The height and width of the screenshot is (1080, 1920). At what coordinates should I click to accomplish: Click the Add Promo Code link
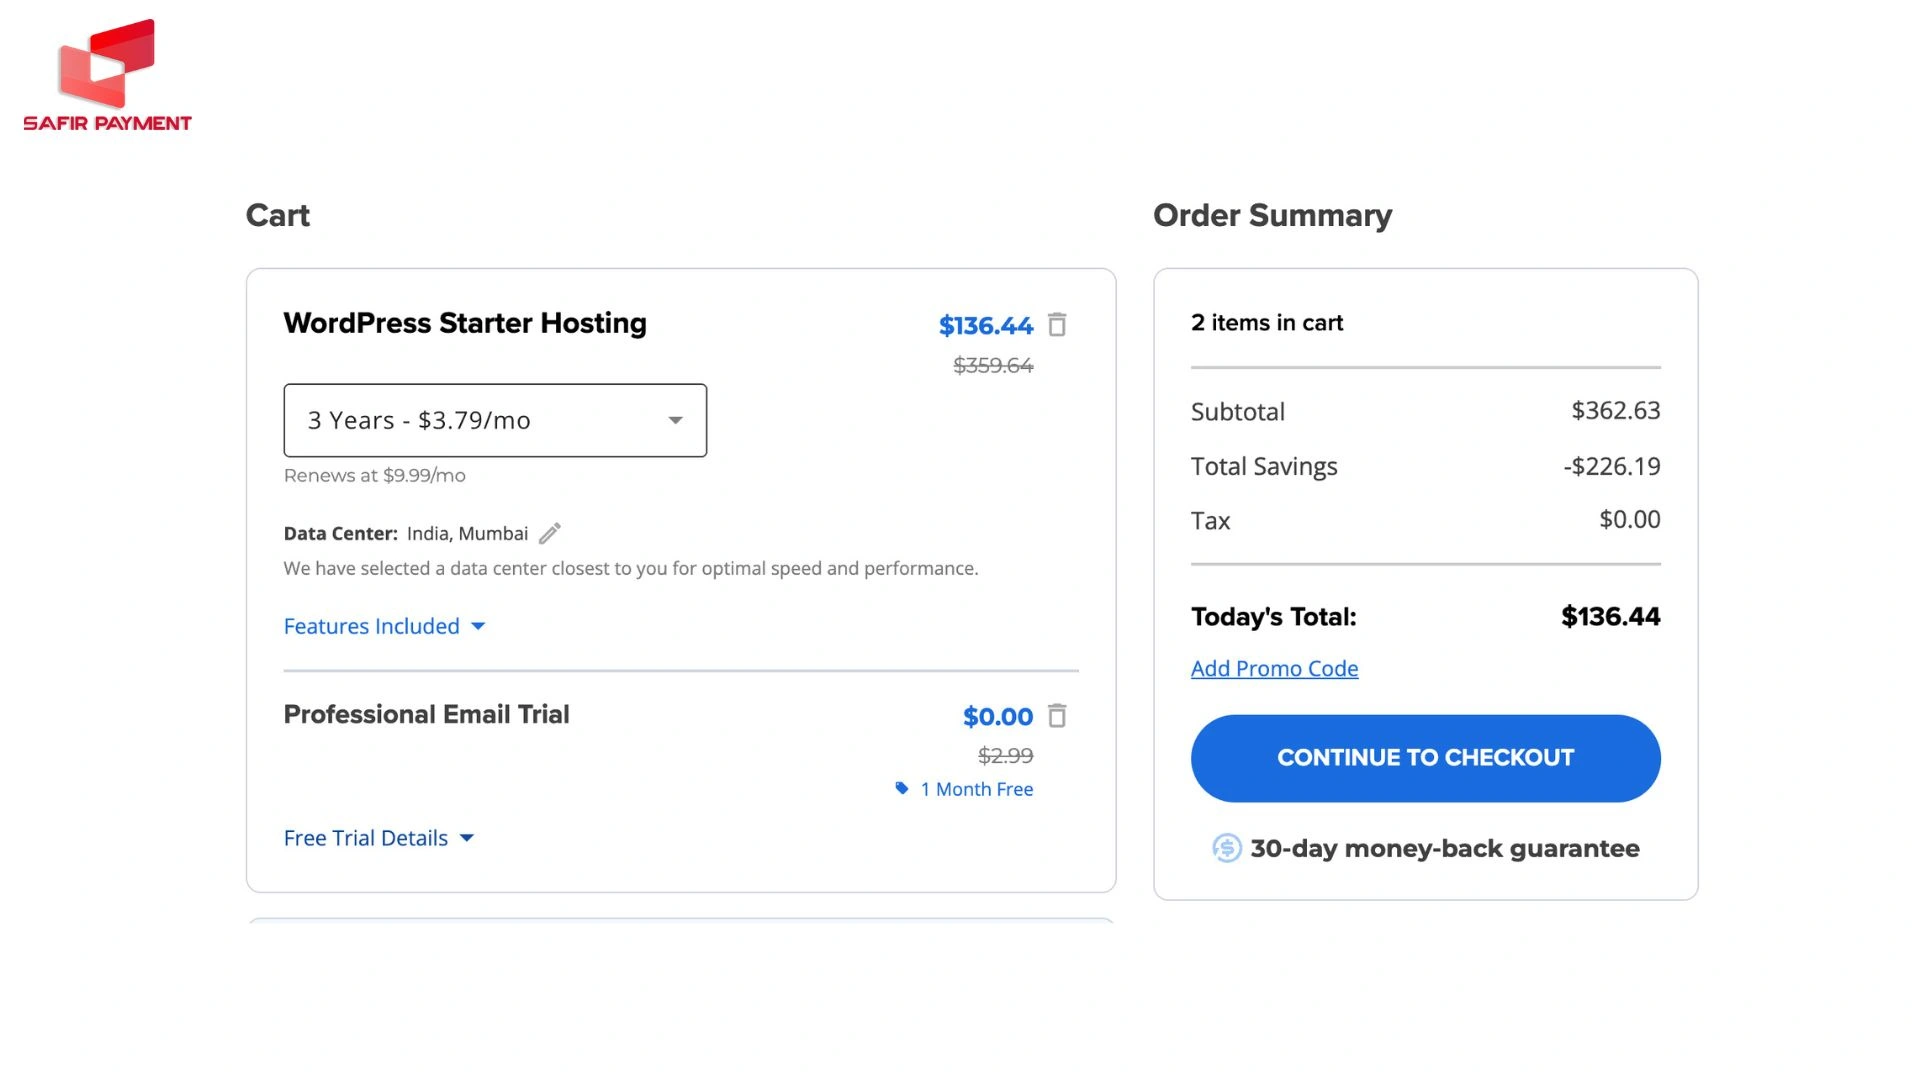click(x=1274, y=669)
